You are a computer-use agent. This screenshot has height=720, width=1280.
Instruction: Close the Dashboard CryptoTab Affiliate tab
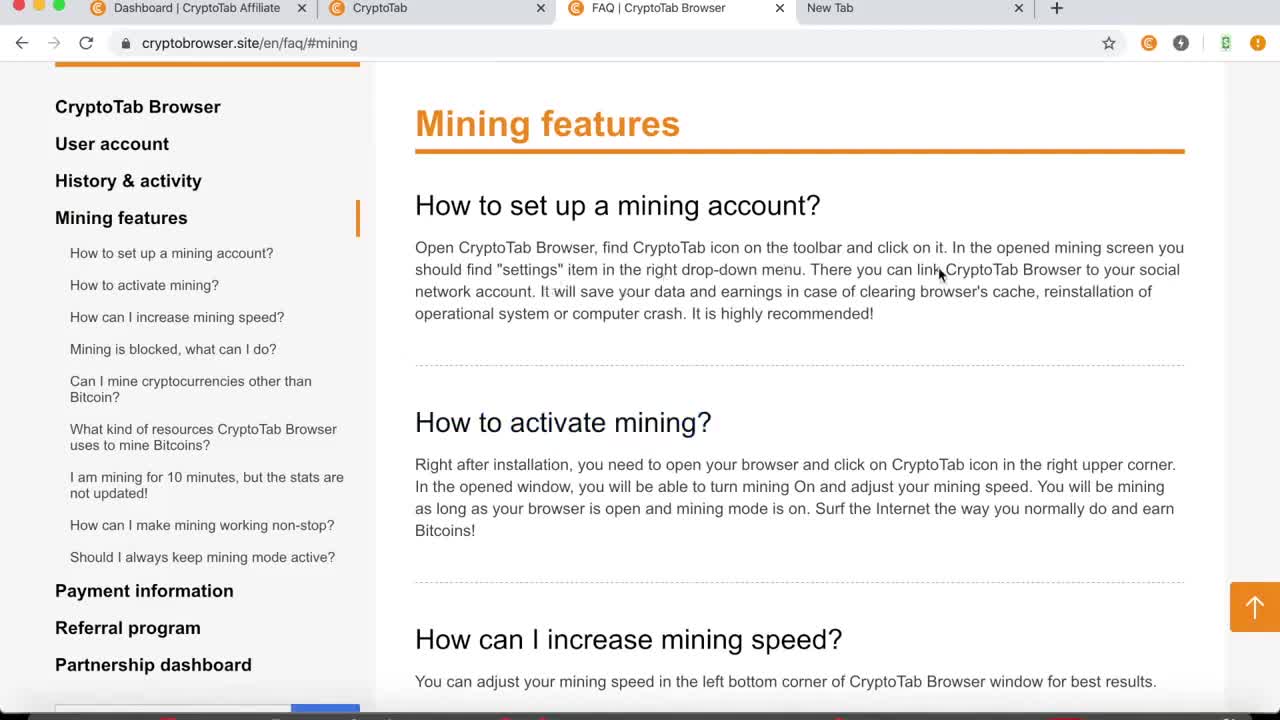(302, 8)
